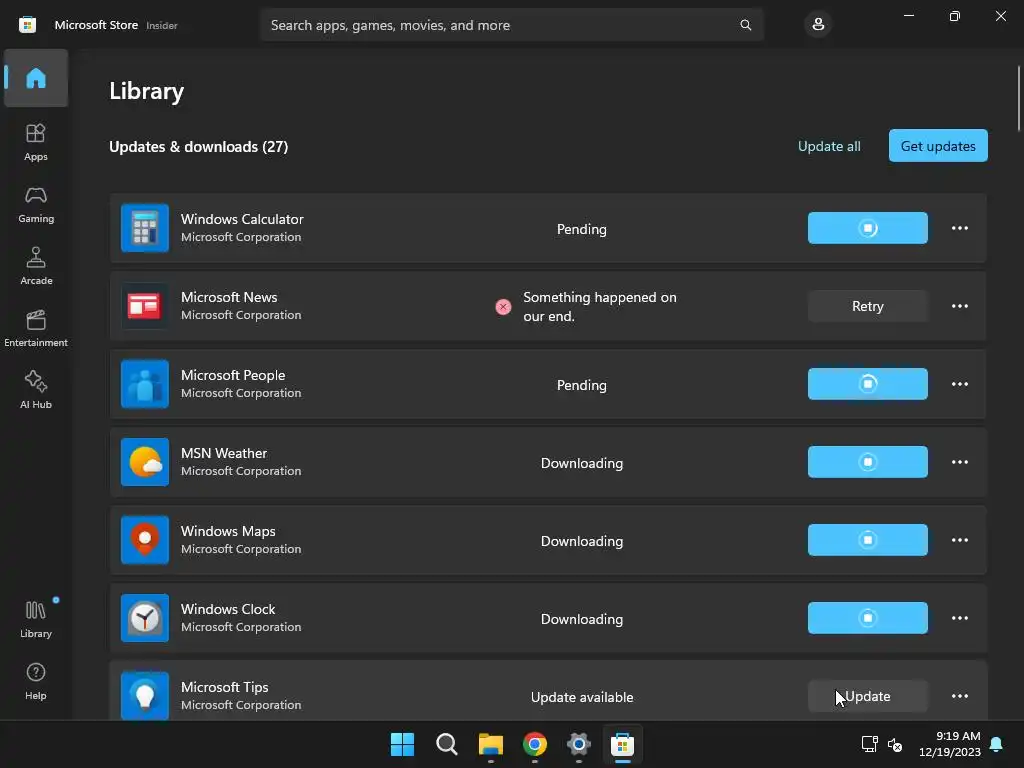Screen dimensions: 1024x768
Task: Open more options for Microsoft Tips
Action: pos(959,696)
